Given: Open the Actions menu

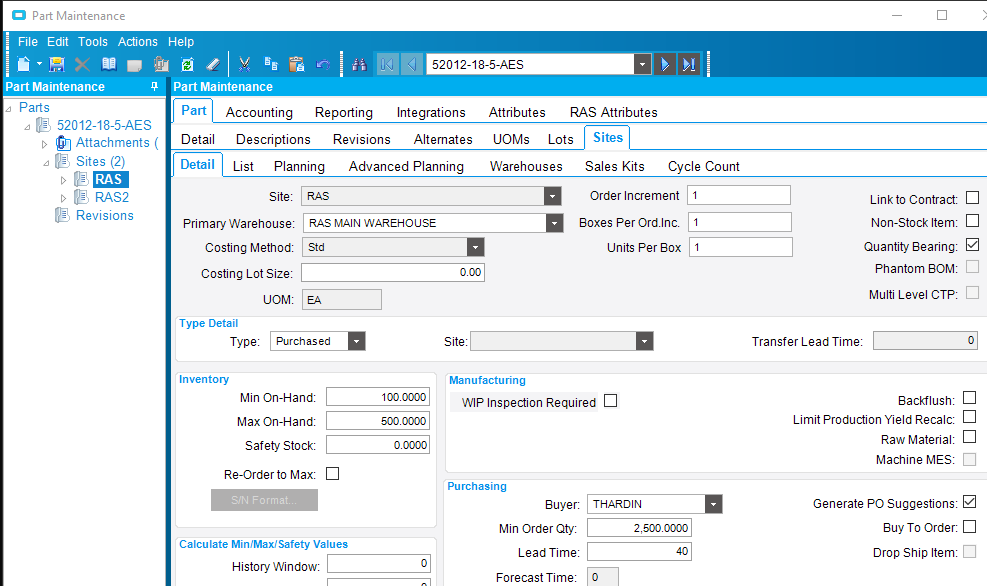Looking at the screenshot, I should (138, 42).
